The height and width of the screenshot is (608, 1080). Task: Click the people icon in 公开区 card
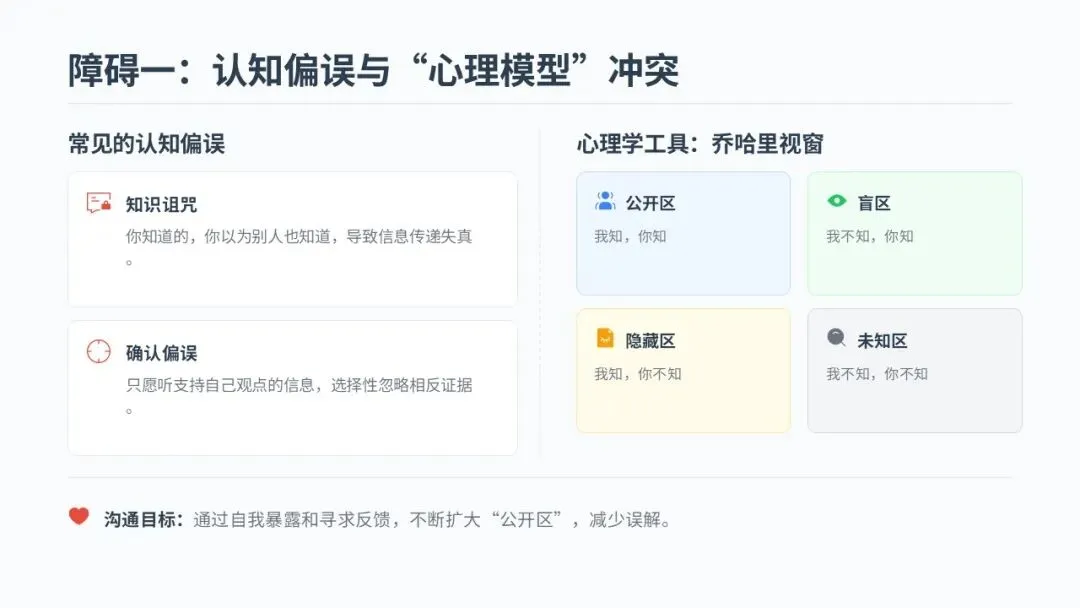click(x=605, y=201)
